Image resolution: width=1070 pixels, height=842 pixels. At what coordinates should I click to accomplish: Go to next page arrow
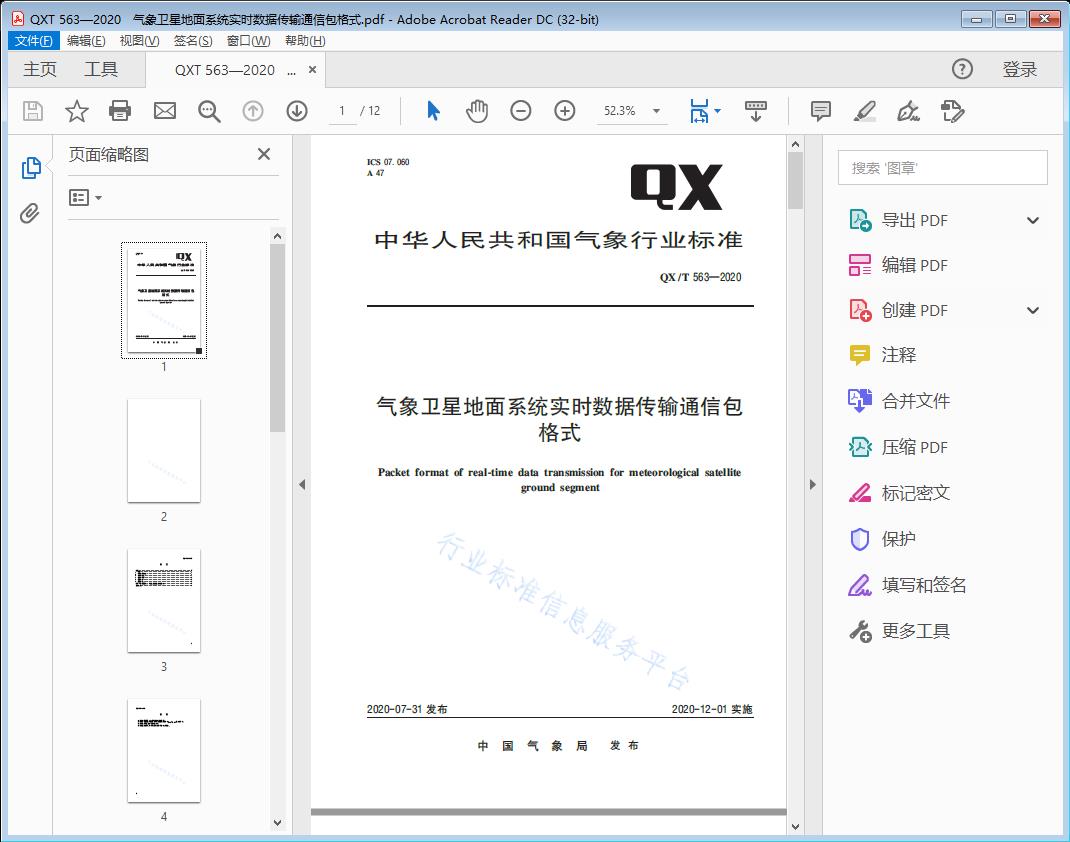[x=297, y=111]
